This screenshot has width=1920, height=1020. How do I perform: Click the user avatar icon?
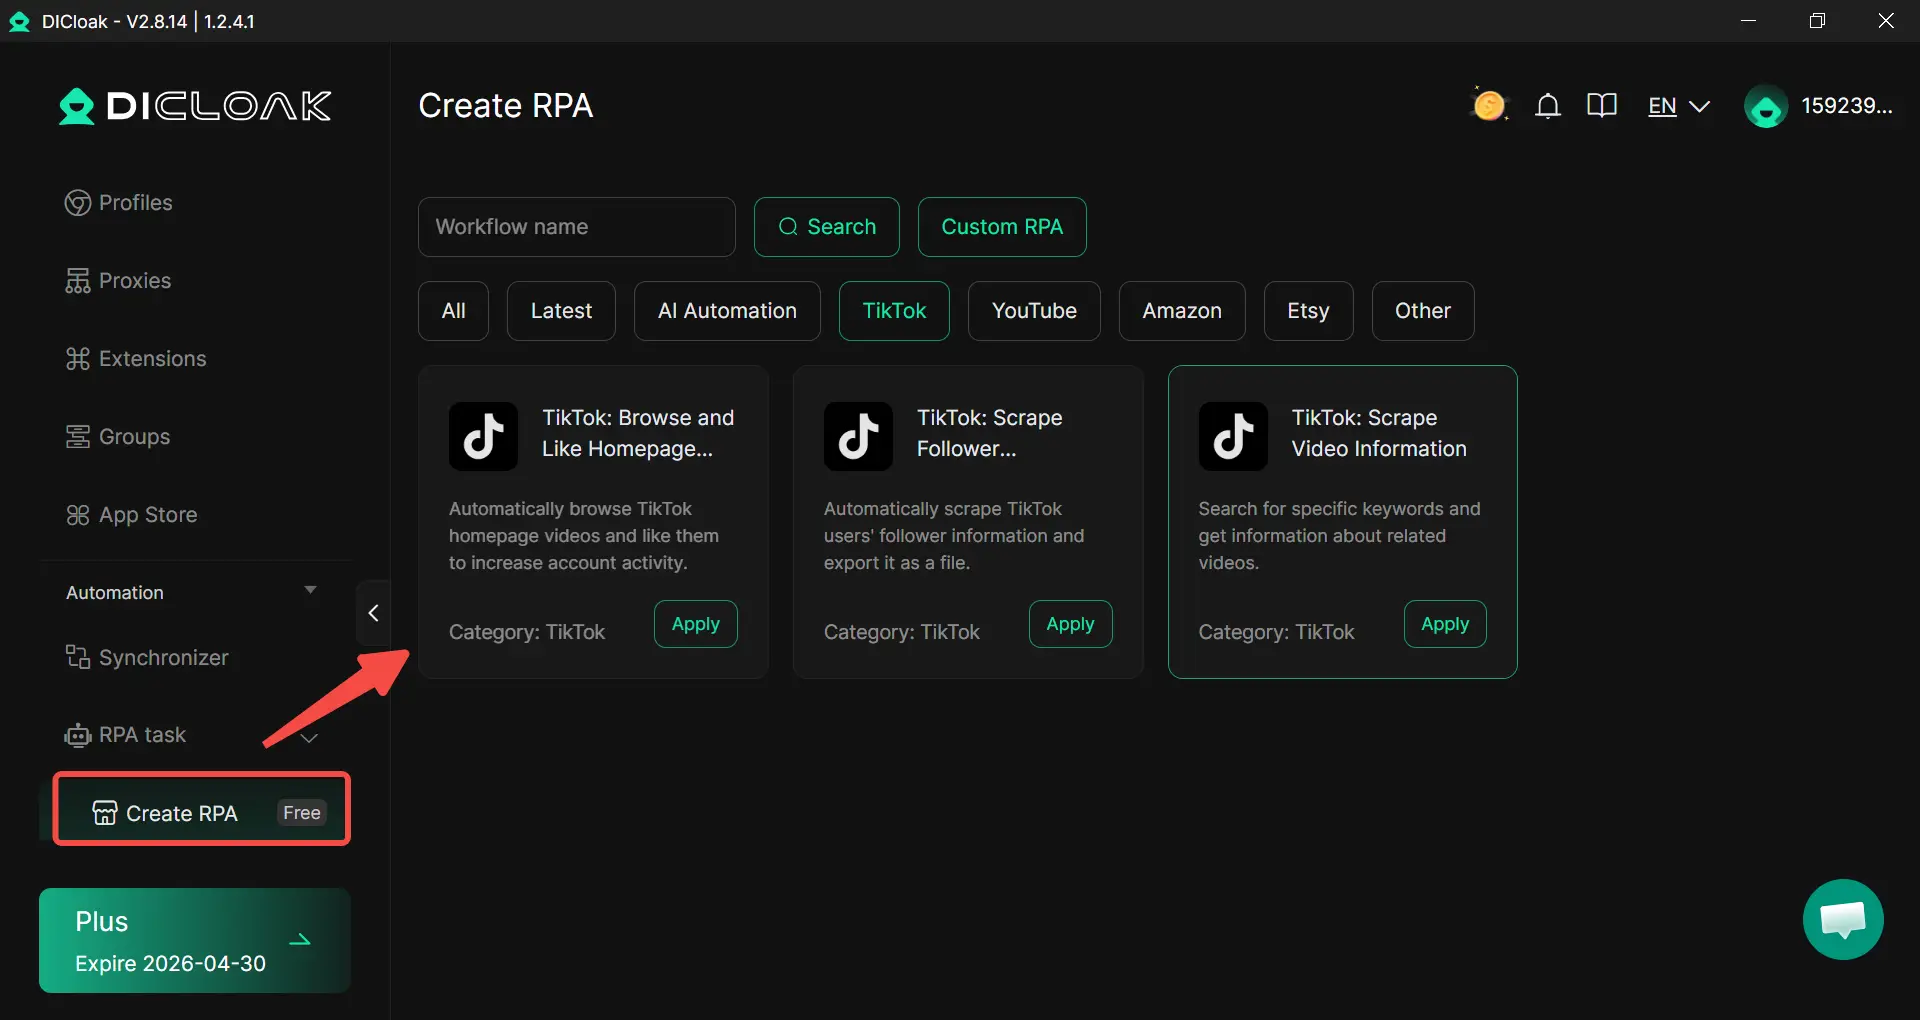click(1765, 107)
